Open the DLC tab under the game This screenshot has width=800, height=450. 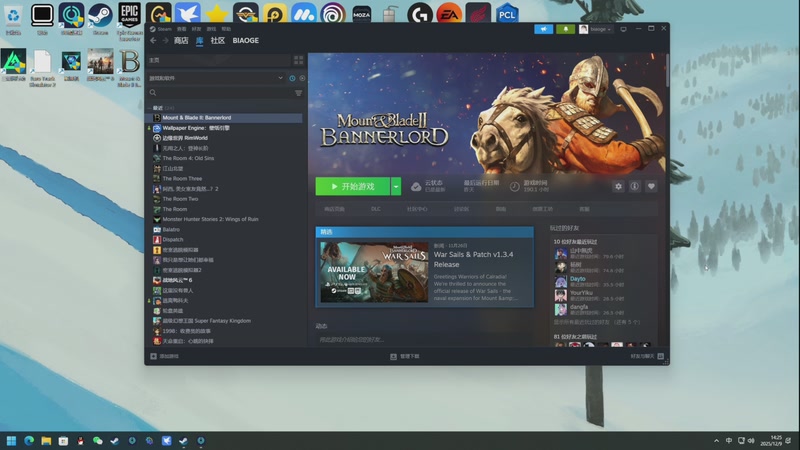click(x=376, y=209)
